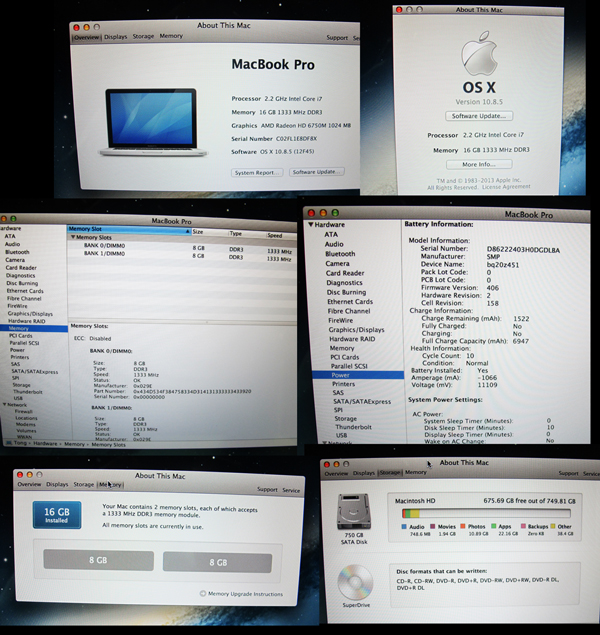600x635 pixels.
Task: Click the blue Audio storage legend swatch
Action: click(x=404, y=526)
